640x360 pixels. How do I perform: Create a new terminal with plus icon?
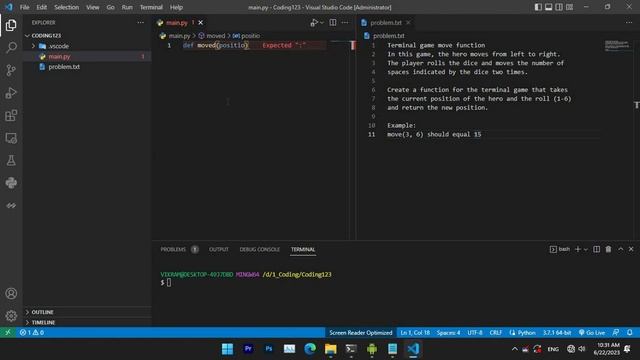coord(578,249)
